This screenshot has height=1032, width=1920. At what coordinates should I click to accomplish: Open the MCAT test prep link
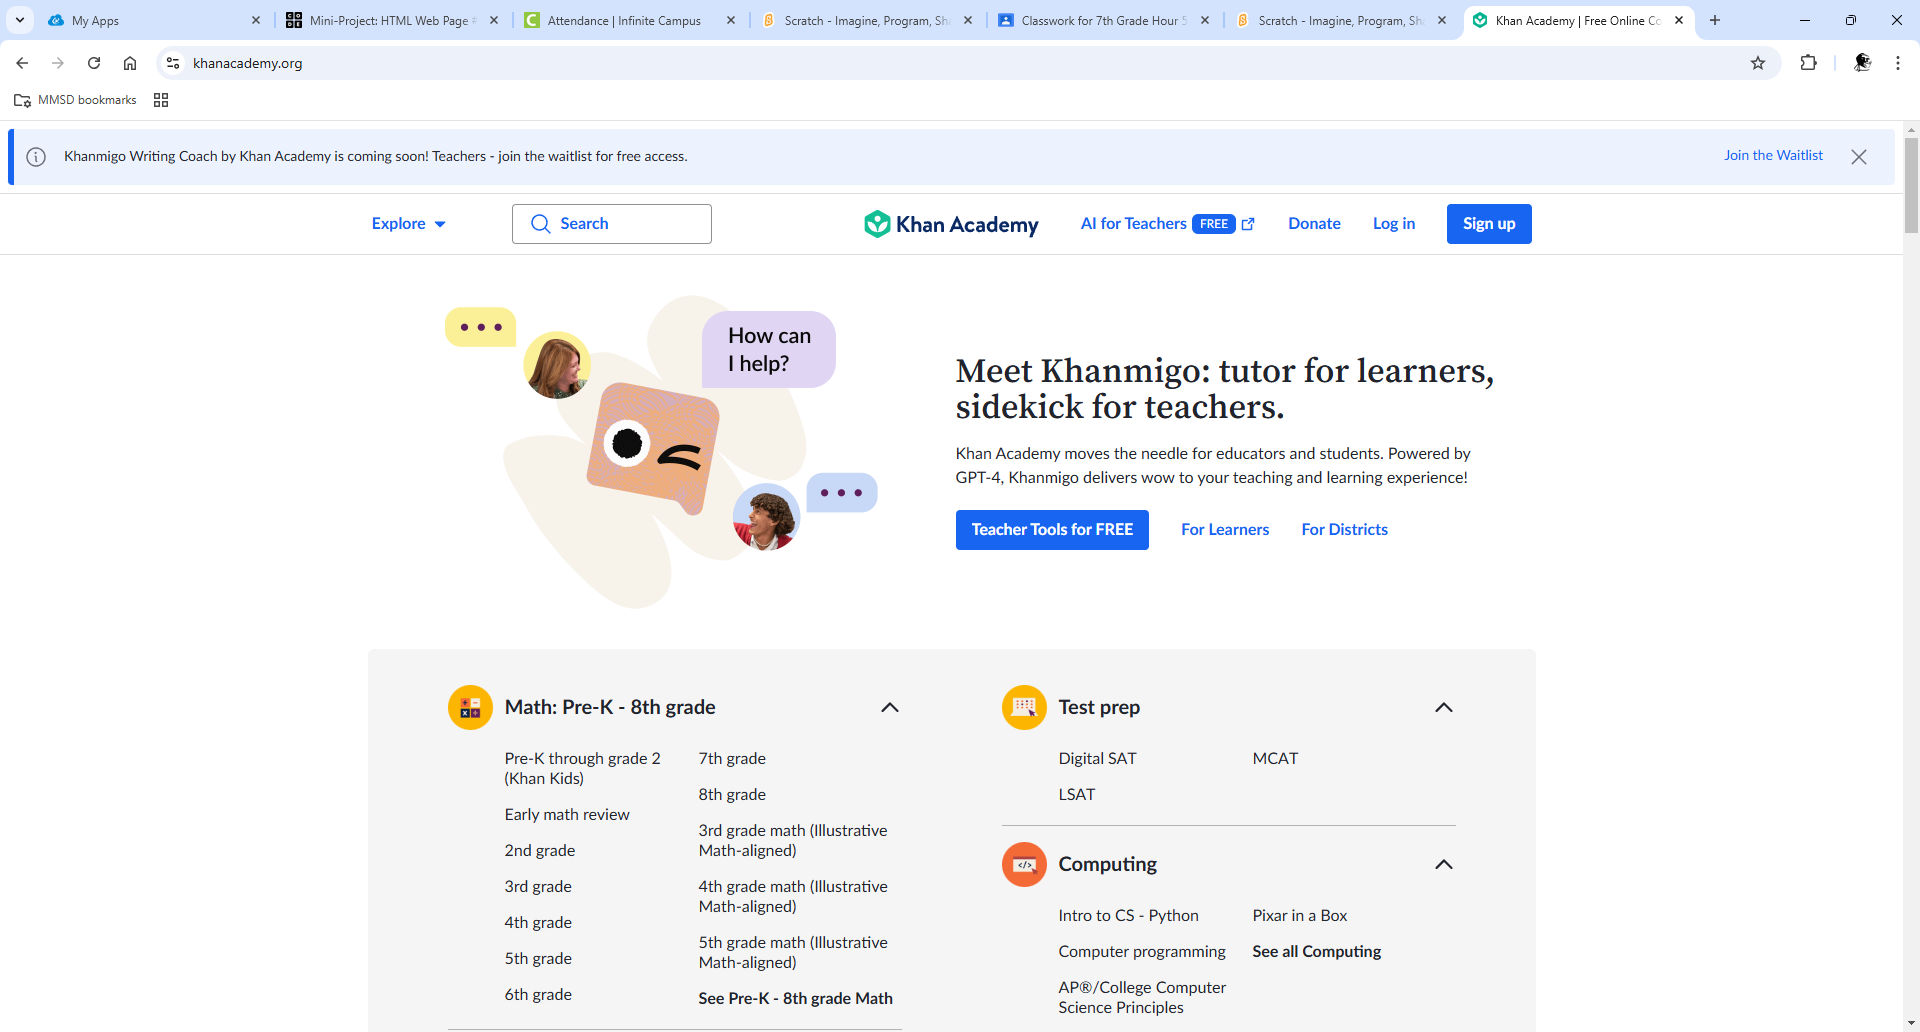tap(1275, 759)
